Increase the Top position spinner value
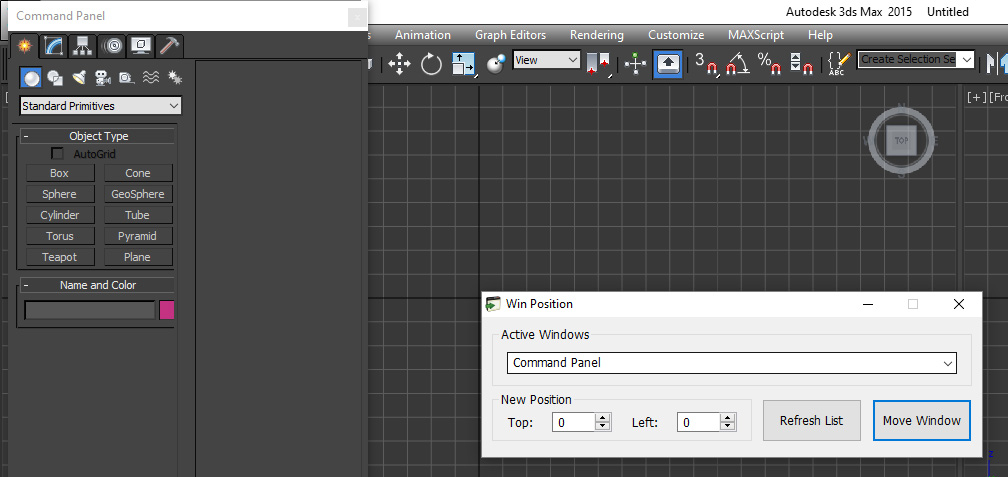Viewport: 1008px width, 477px height. [x=603, y=418]
